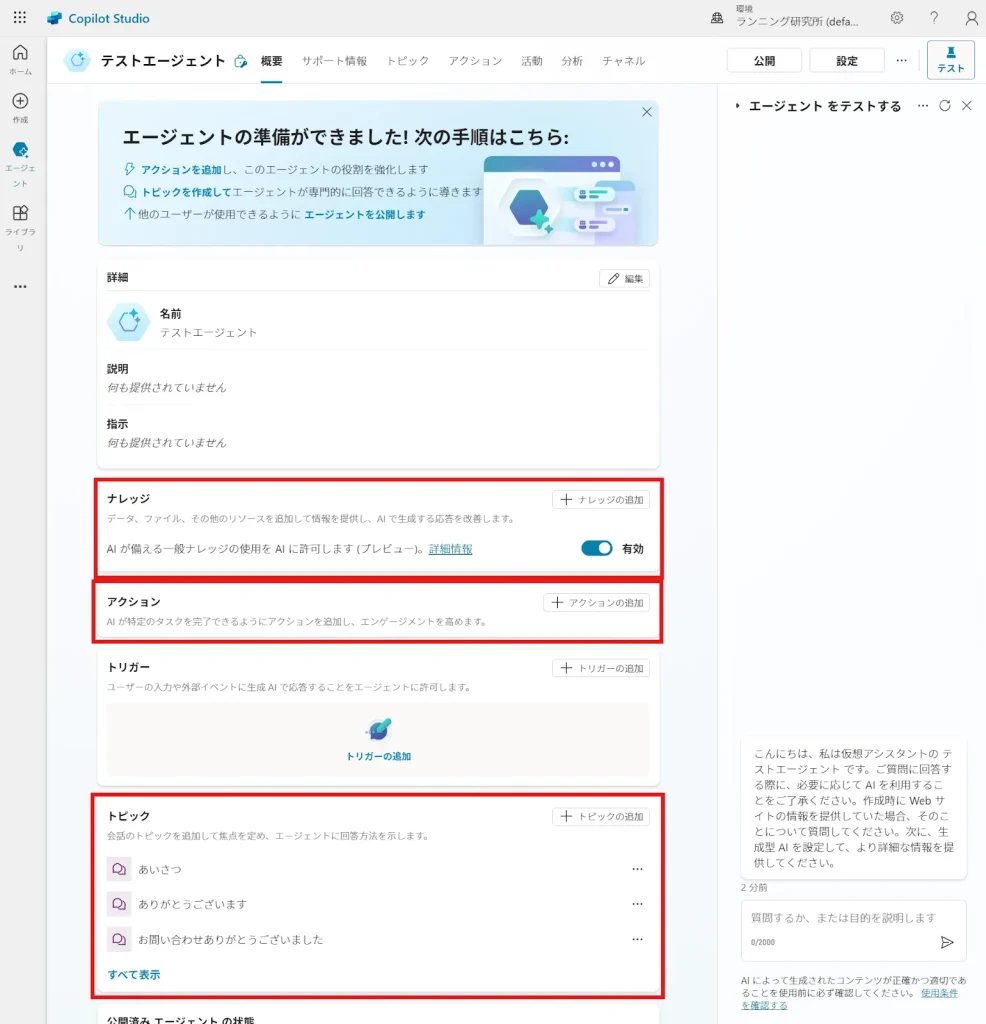The height and width of the screenshot is (1024, 986).
Task: Open the account profile icon
Action: pyautogui.click(x=971, y=18)
